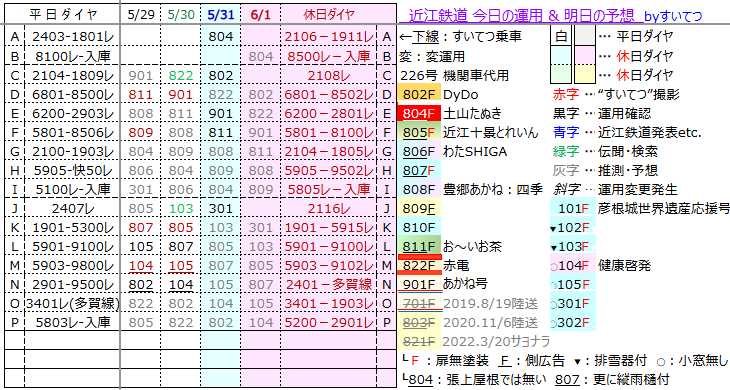Click the 101F 彦根城世界遺産応援号 entry
Image resolution: width=730 pixels, height=390 pixels.
click(640, 208)
